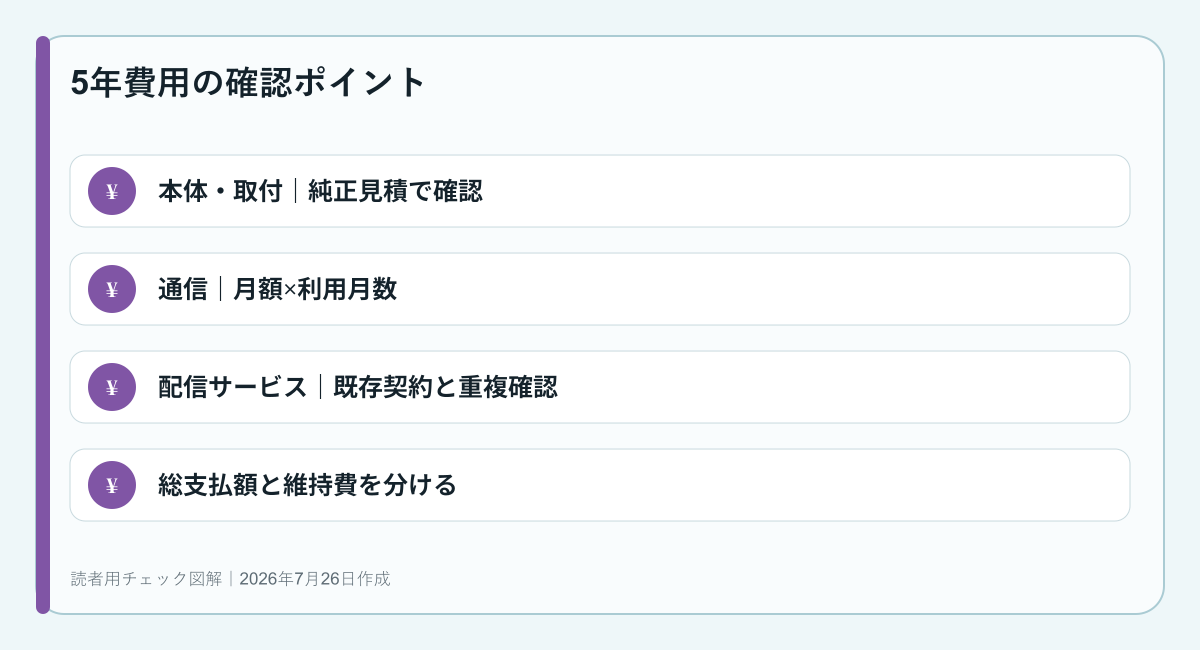Select the 配信サービス label
1200x650 pixels.
tap(233, 387)
